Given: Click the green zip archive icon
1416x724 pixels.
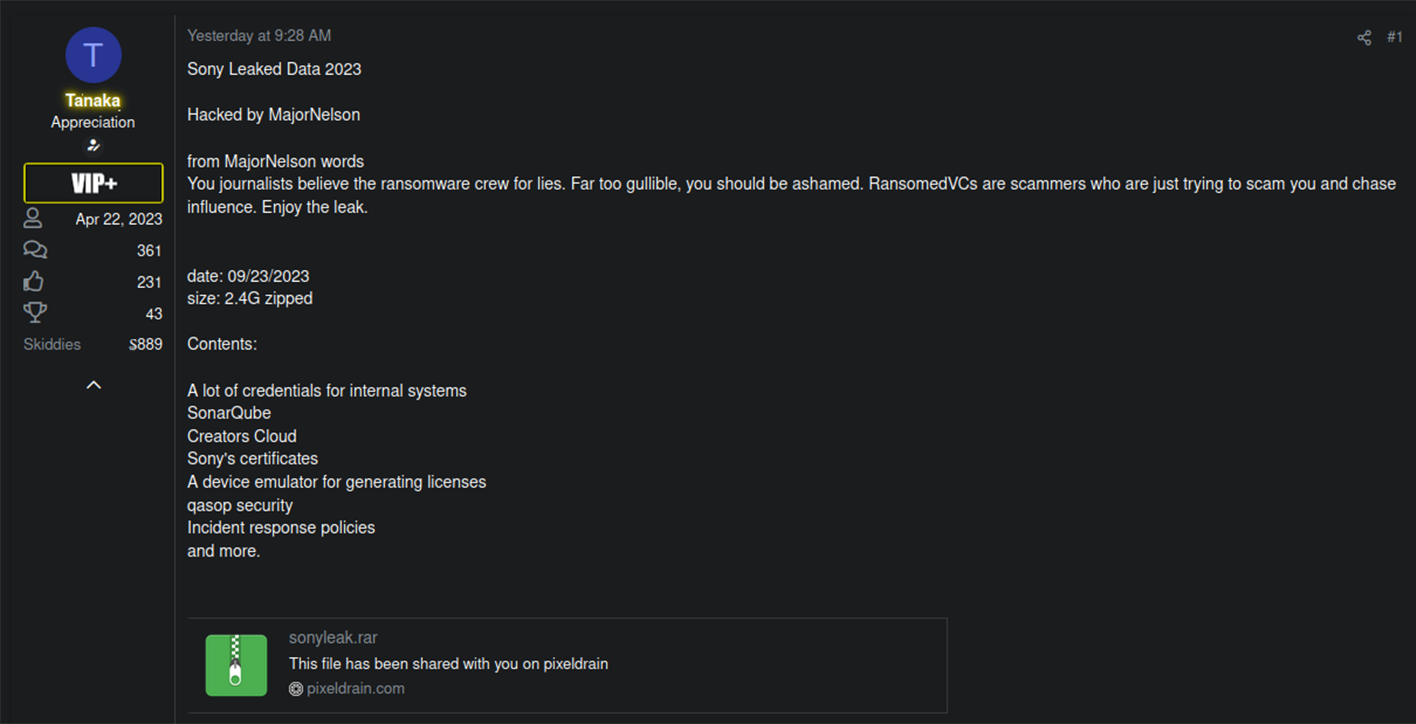Looking at the screenshot, I should pos(236,665).
